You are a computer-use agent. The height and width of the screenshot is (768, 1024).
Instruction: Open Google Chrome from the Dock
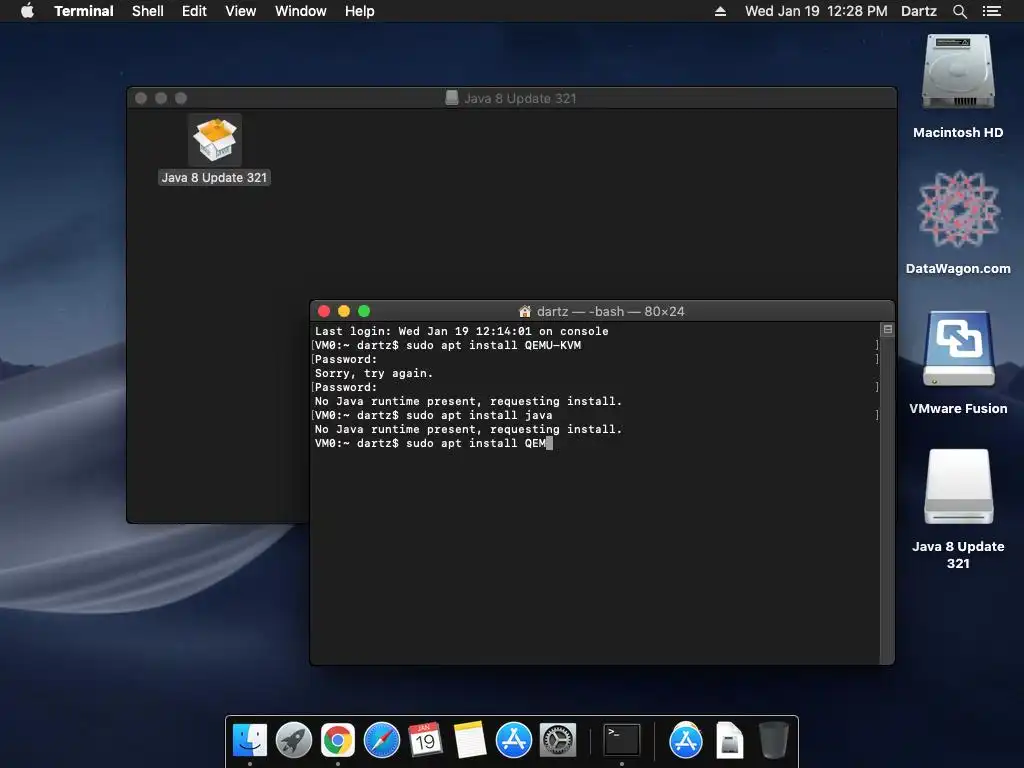pyautogui.click(x=338, y=740)
